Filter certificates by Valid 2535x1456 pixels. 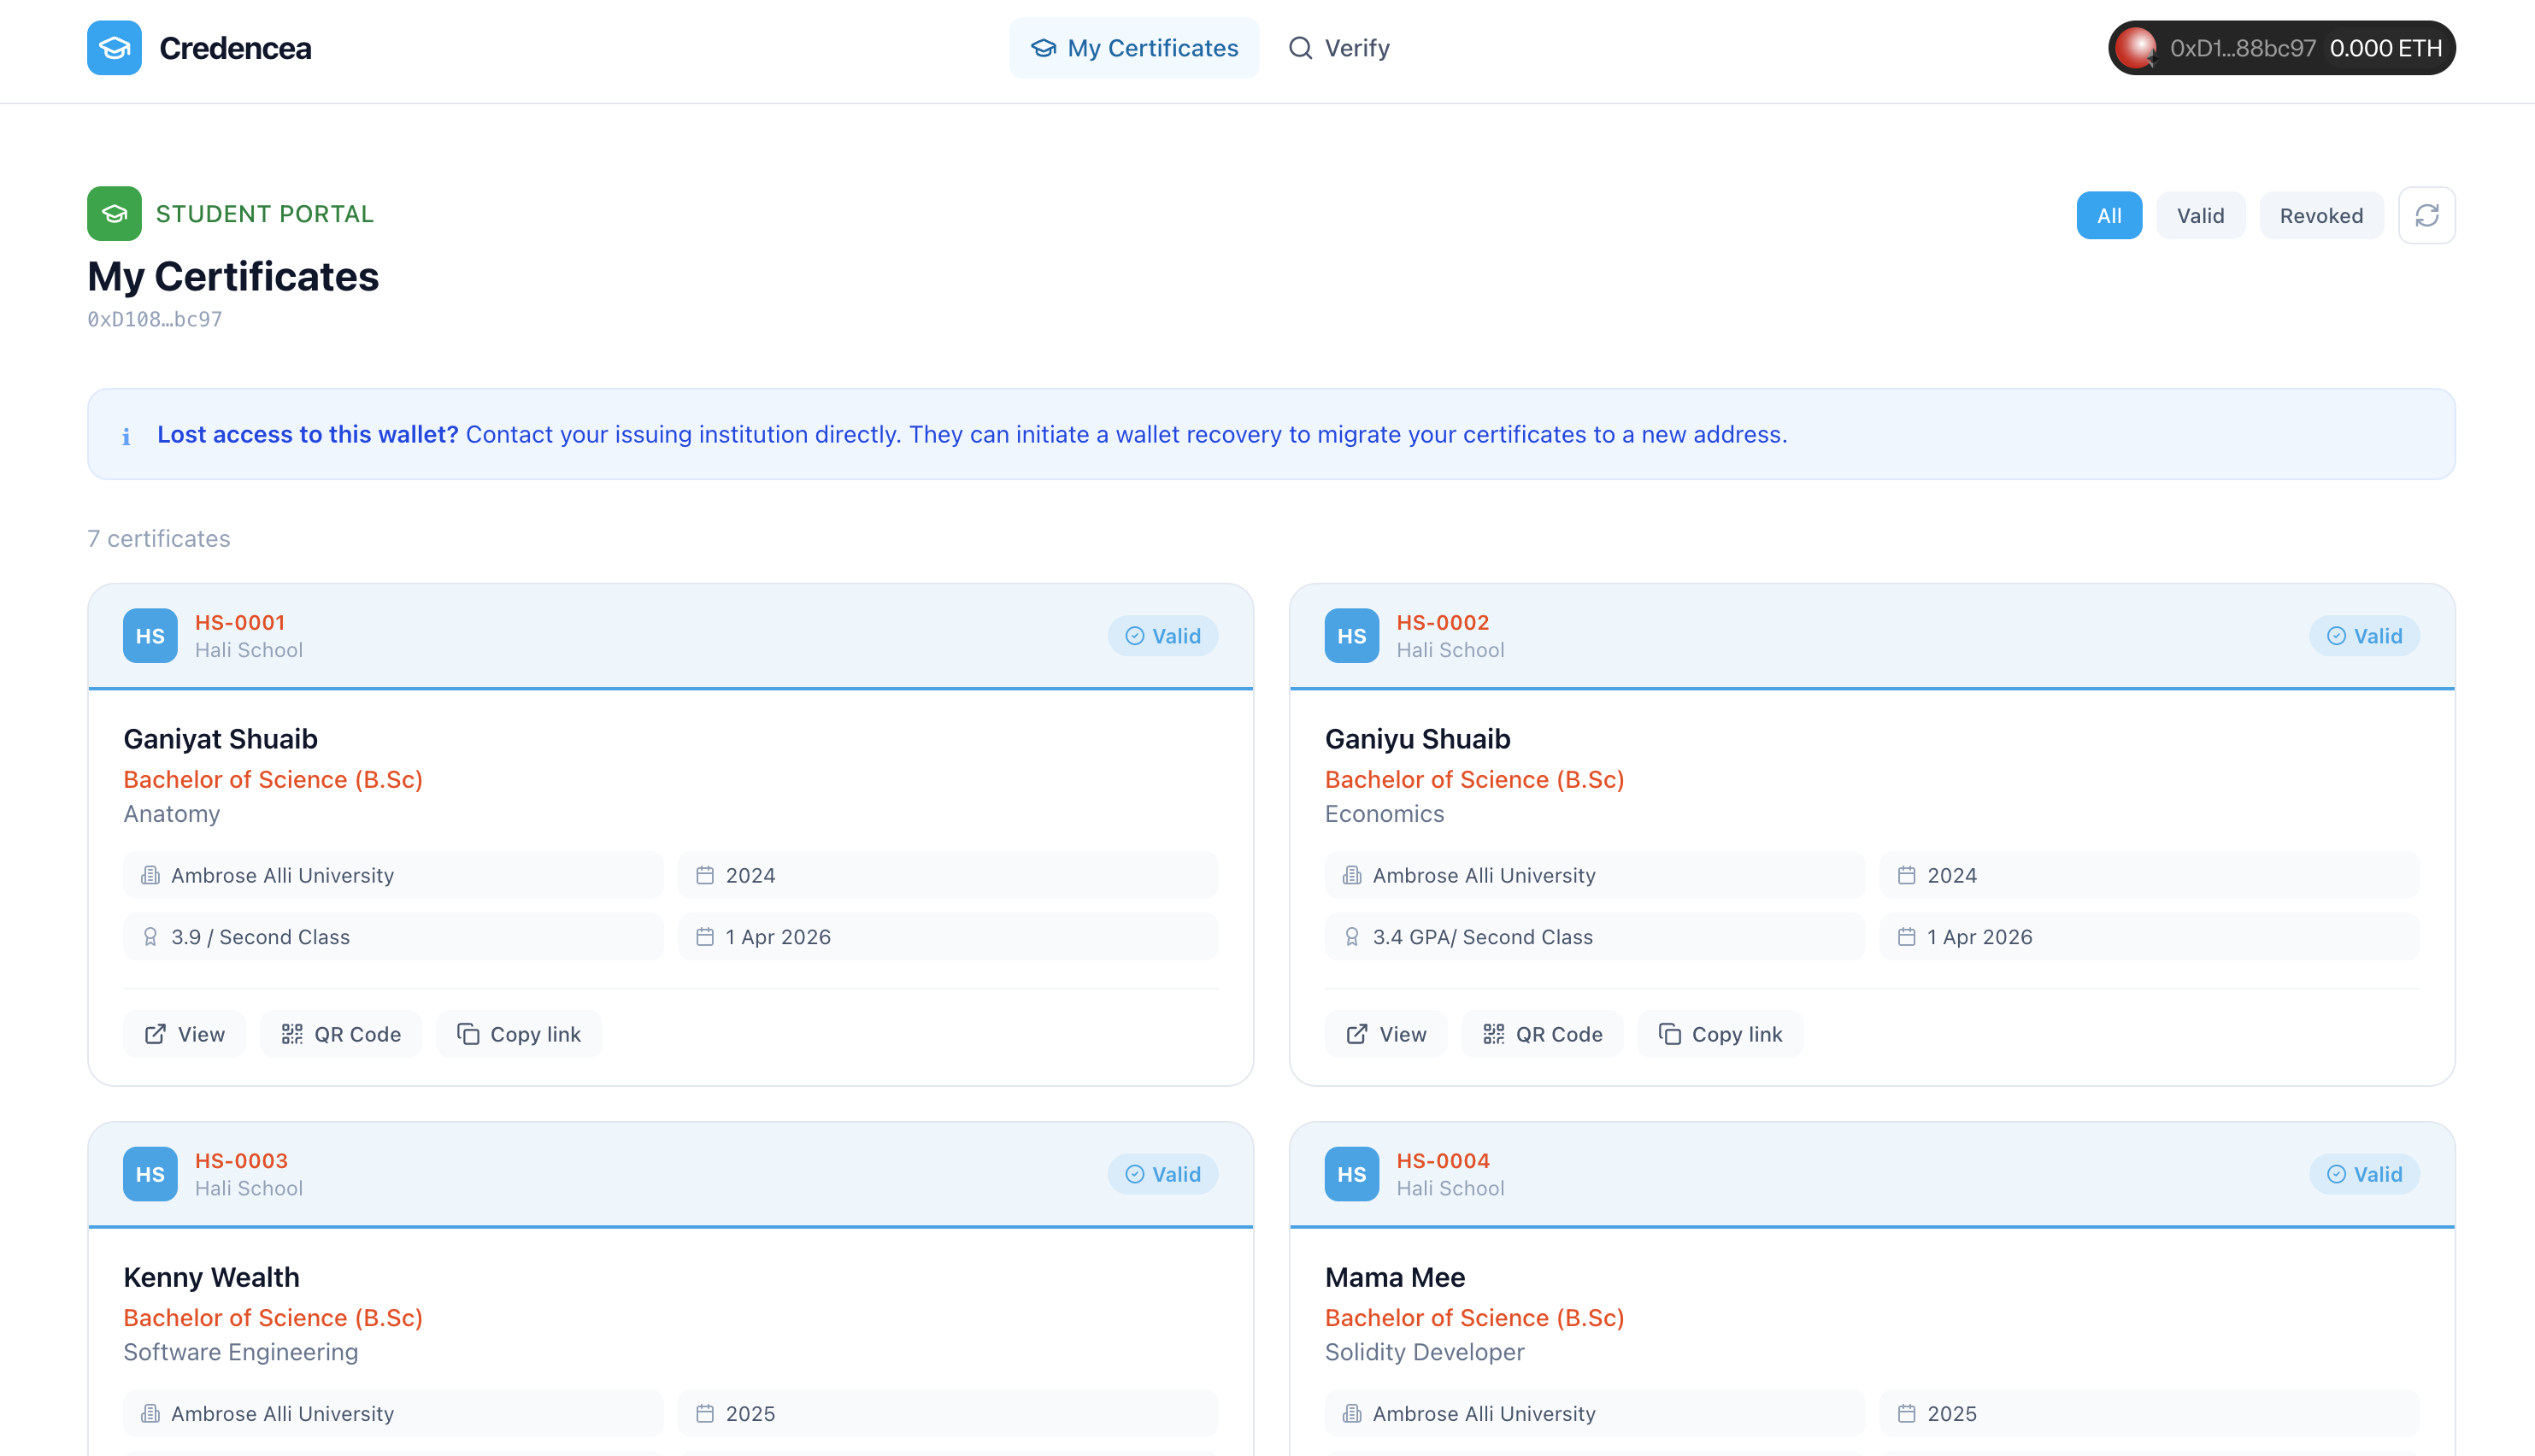point(2200,215)
